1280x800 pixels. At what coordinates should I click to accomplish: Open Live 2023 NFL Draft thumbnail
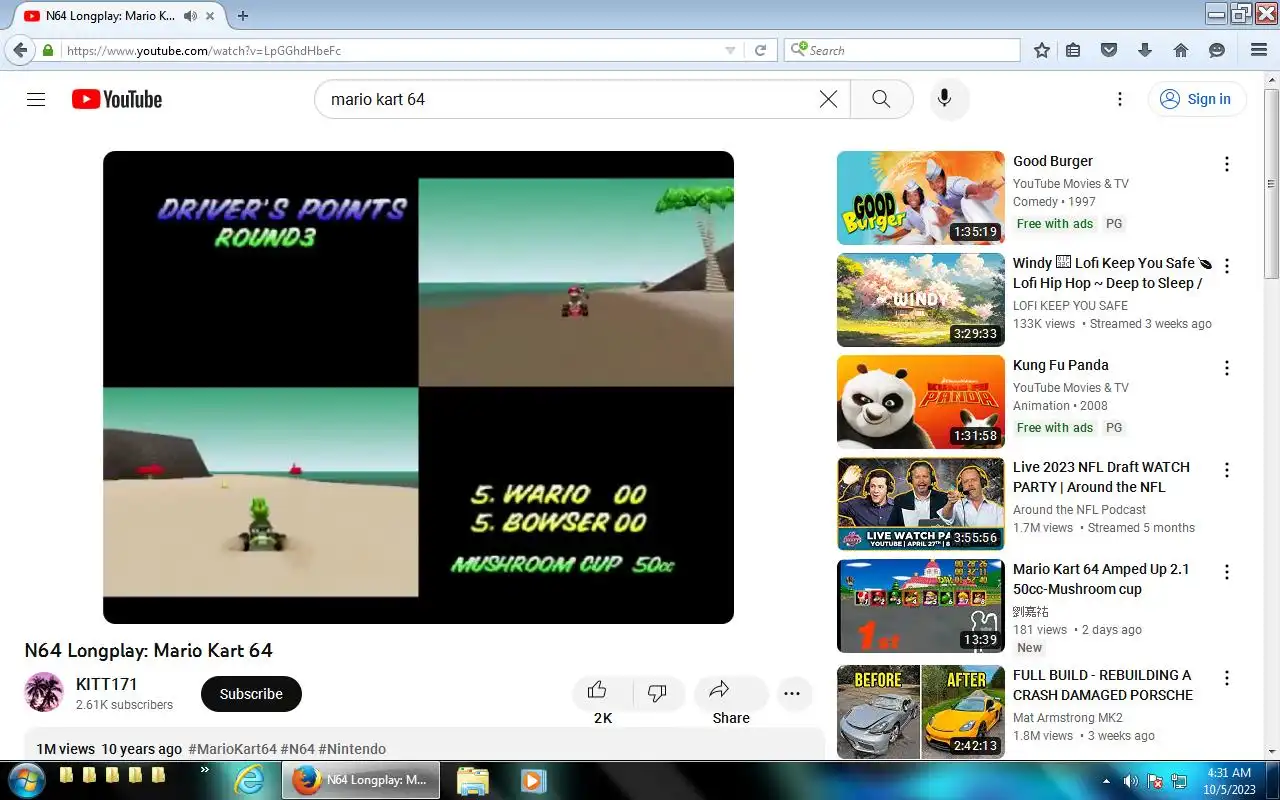coord(920,504)
